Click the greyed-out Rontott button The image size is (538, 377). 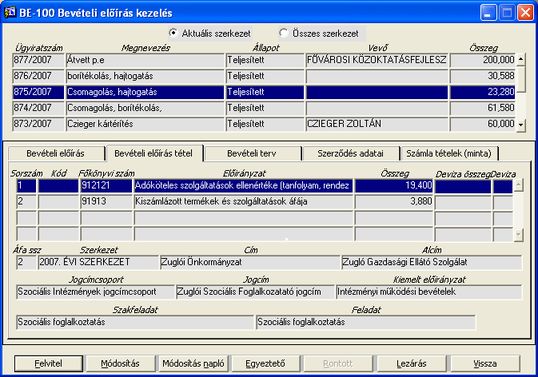338,363
